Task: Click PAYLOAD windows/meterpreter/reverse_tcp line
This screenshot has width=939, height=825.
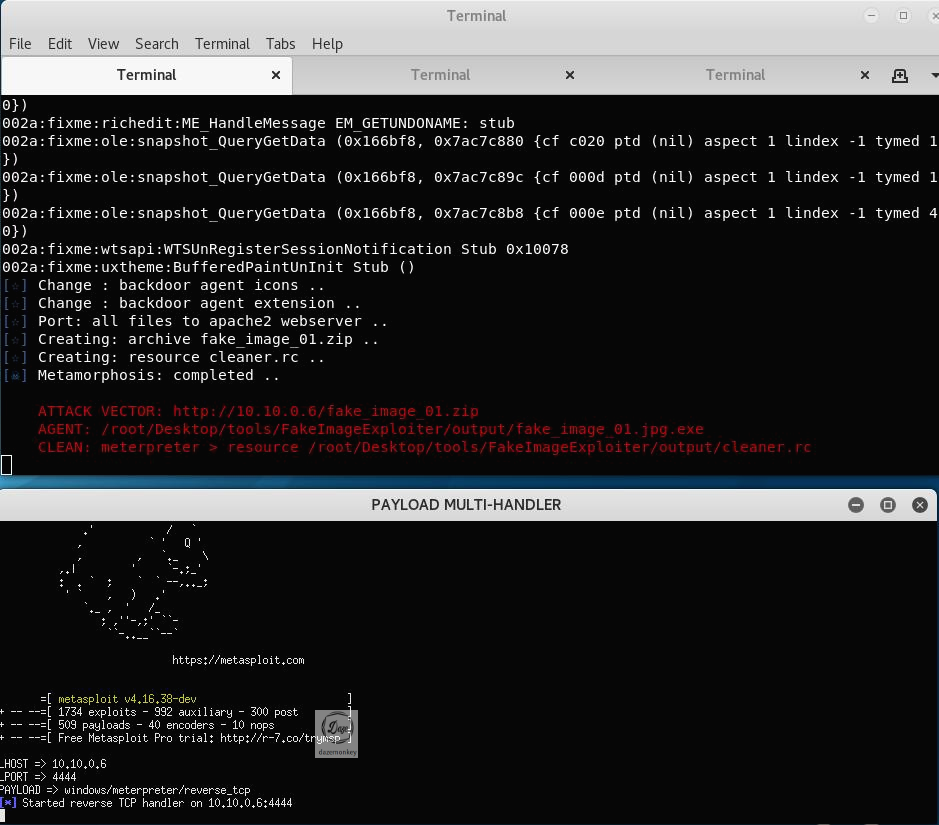Action: pos(125,790)
